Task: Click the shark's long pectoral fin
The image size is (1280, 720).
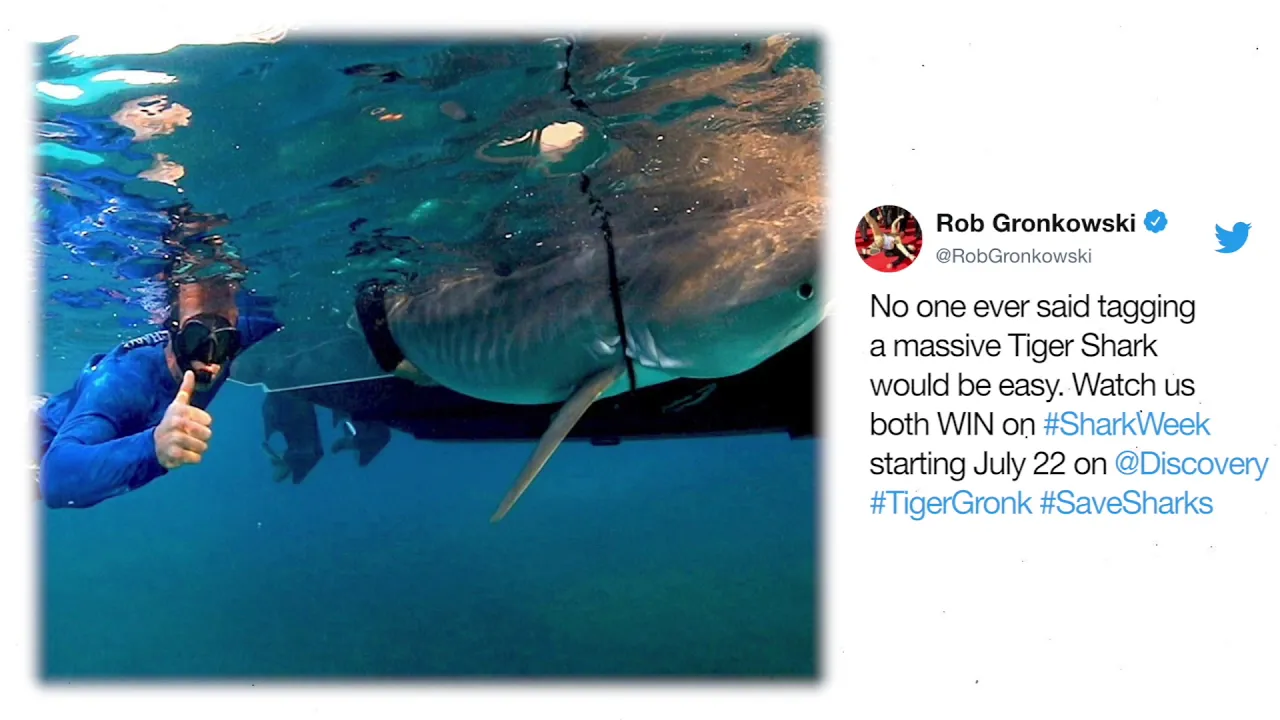Action: (557, 442)
